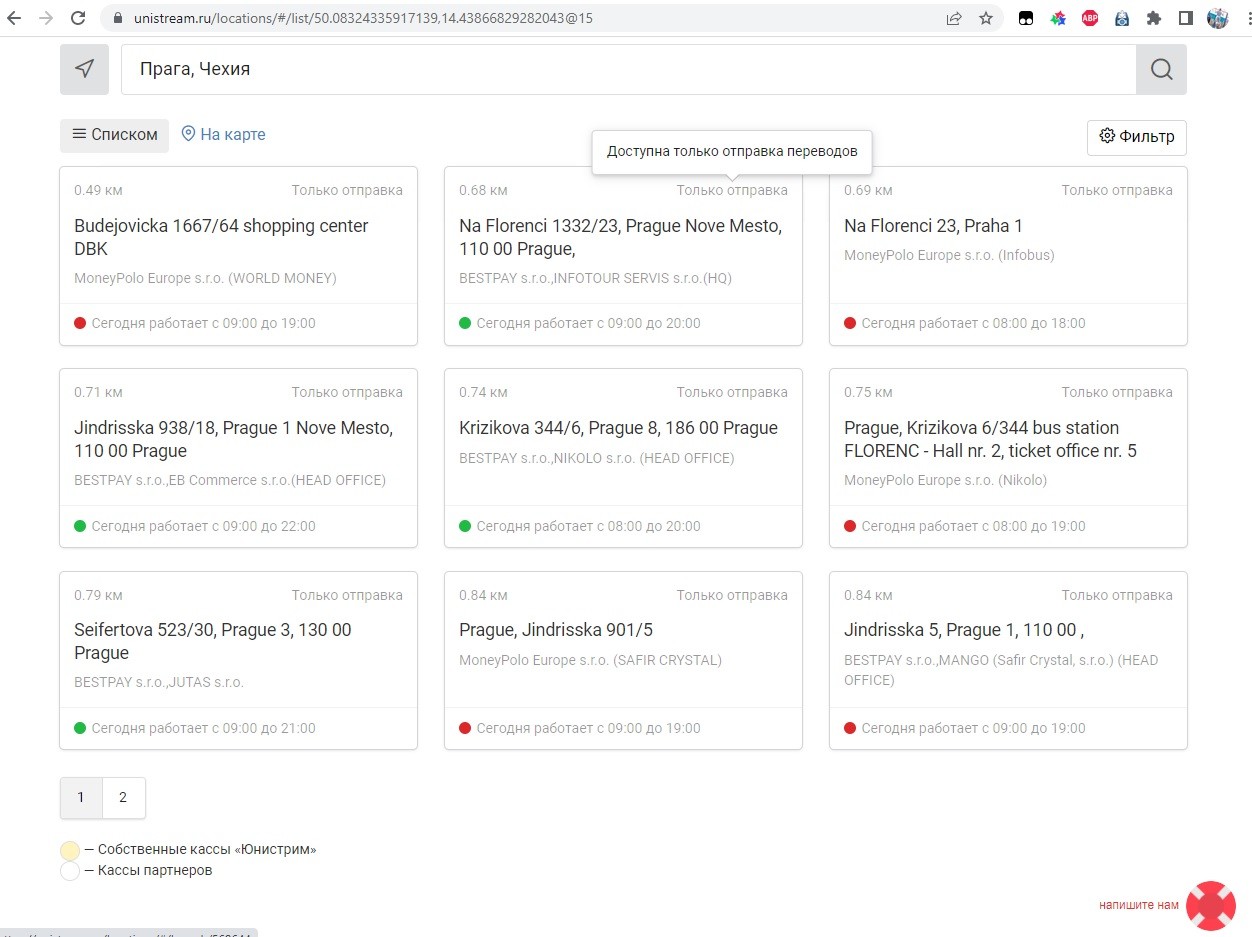This screenshot has width=1252, height=937.
Task: Click the magnifier search button
Action: (x=1161, y=69)
